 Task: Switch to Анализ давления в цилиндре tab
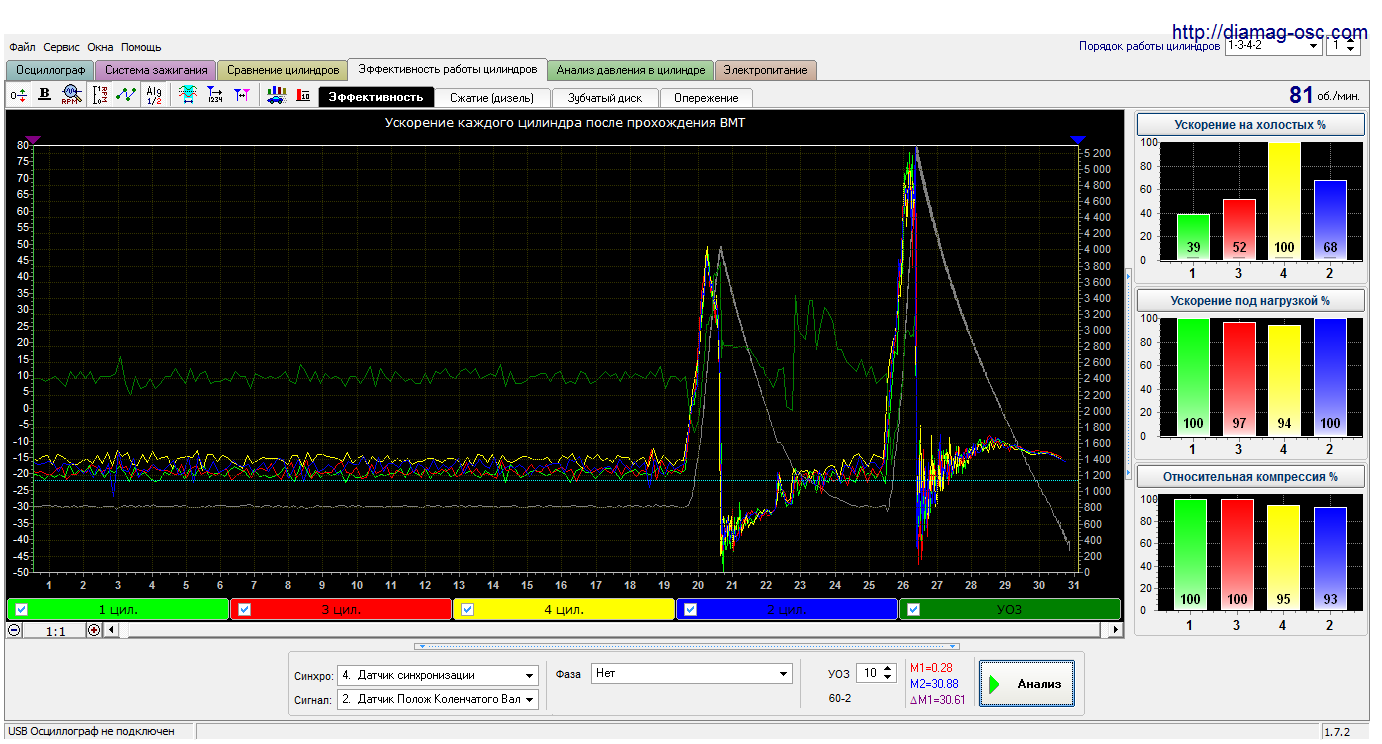(631, 70)
